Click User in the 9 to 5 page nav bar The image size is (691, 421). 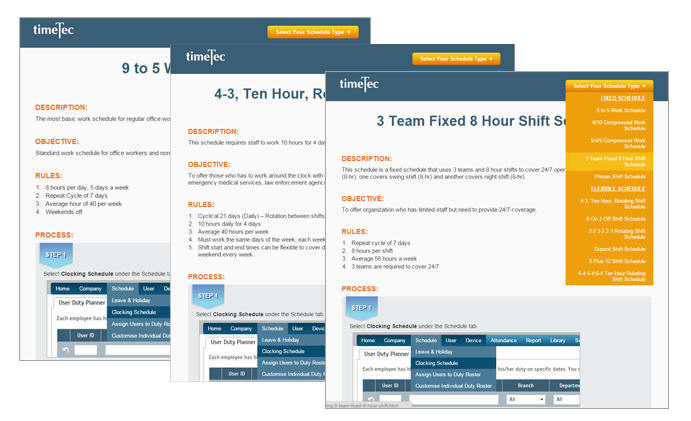point(149,288)
